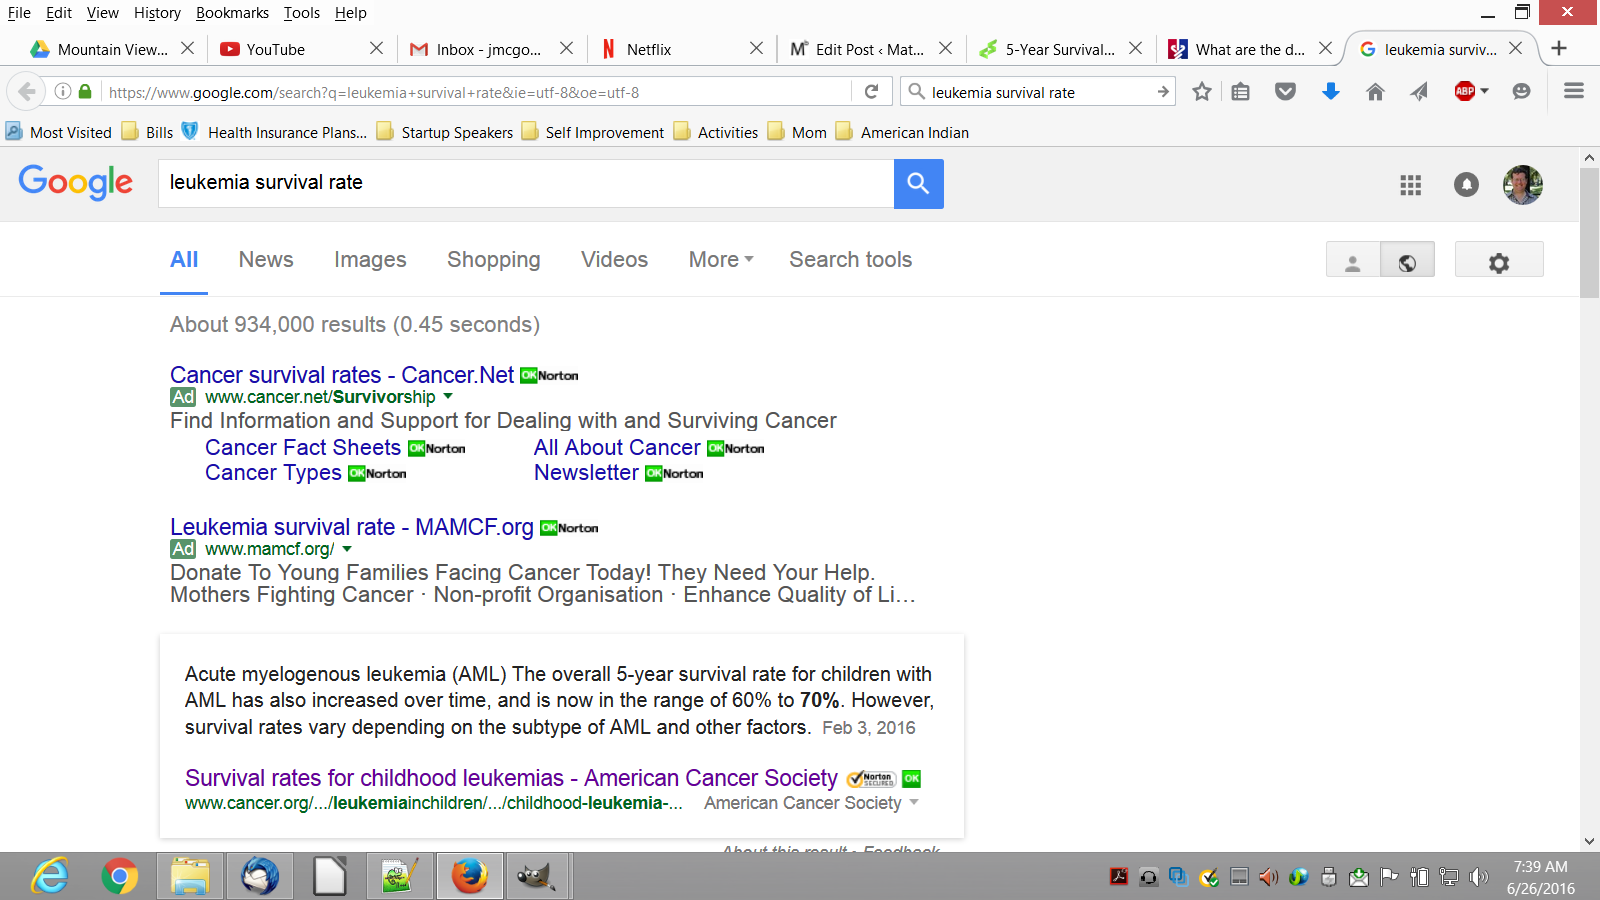Open Thunderbird from the taskbar

click(x=259, y=877)
